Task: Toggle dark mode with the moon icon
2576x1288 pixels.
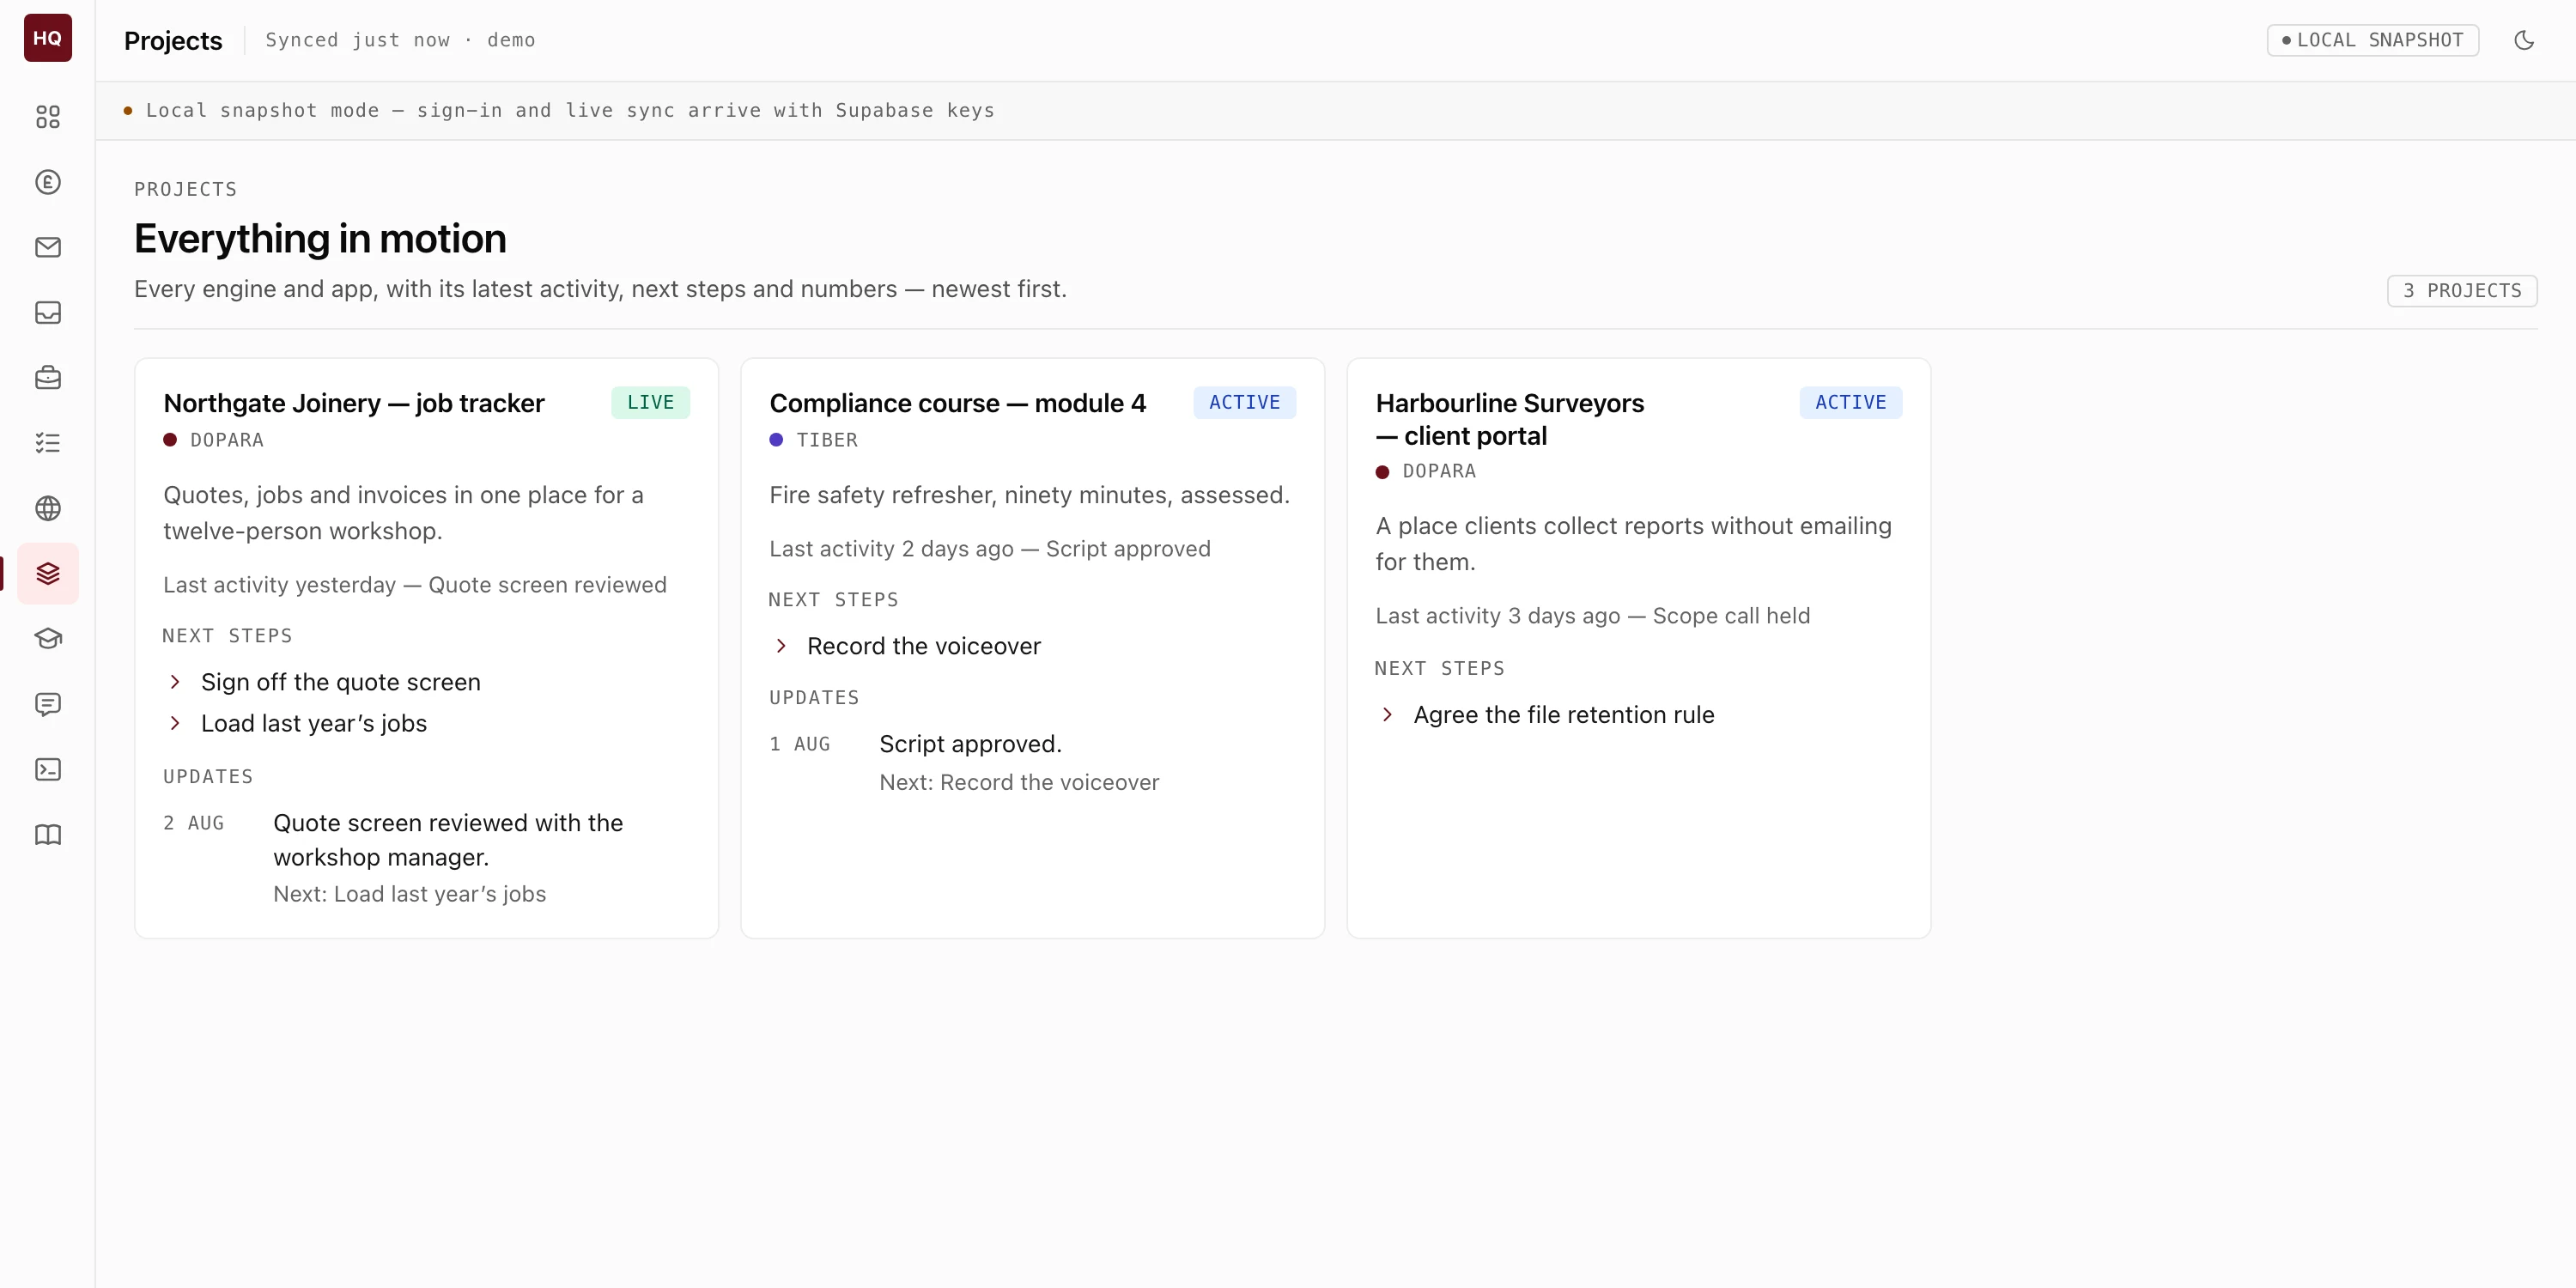Action: coord(2524,40)
